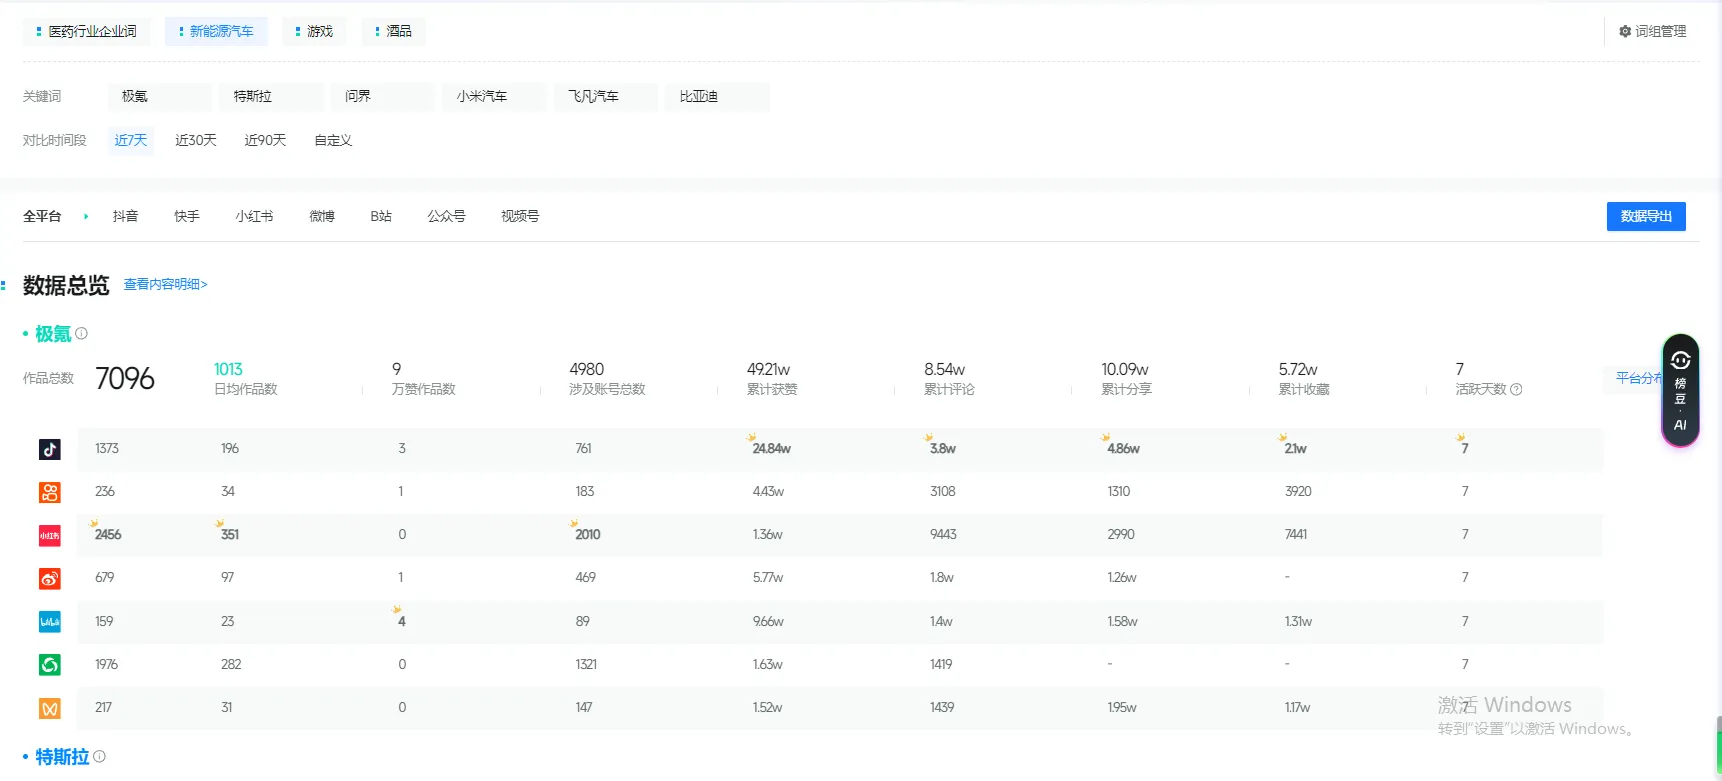Viewport: 1722px width, 781px height.
Task: Select 近7天 time range
Action: (131, 141)
